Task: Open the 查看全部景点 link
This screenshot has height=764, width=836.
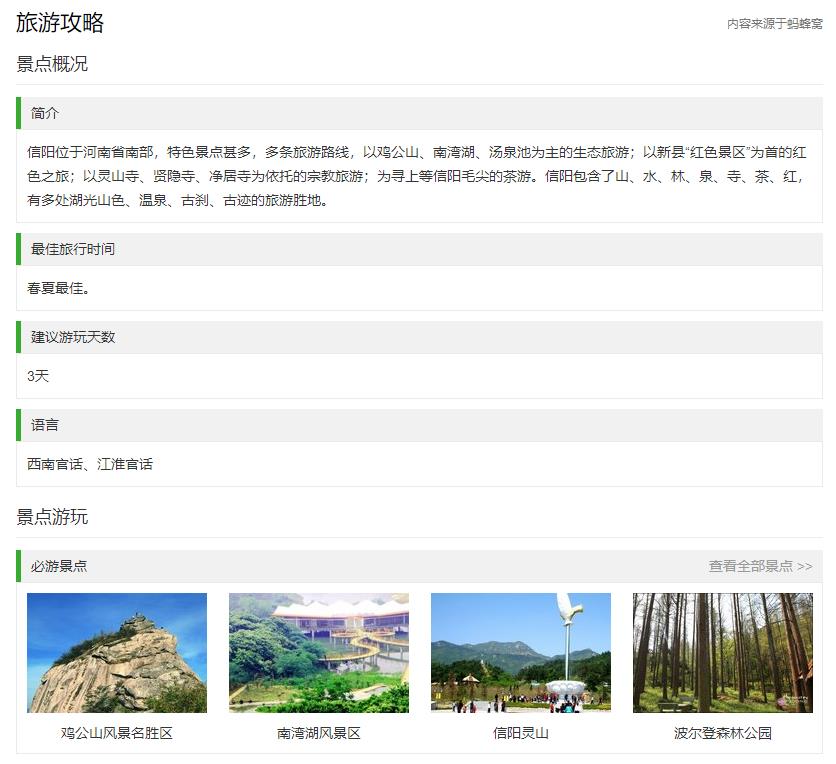Action: coord(760,566)
